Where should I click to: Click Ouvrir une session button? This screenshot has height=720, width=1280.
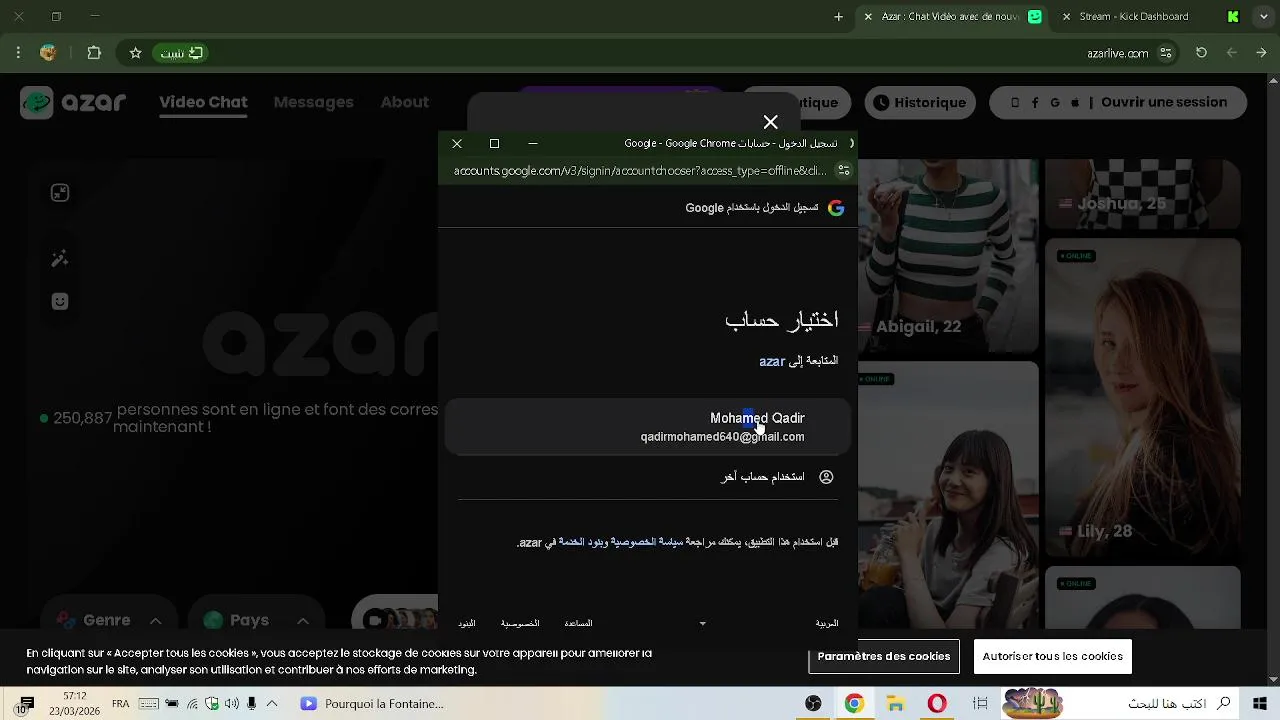pos(1118,102)
